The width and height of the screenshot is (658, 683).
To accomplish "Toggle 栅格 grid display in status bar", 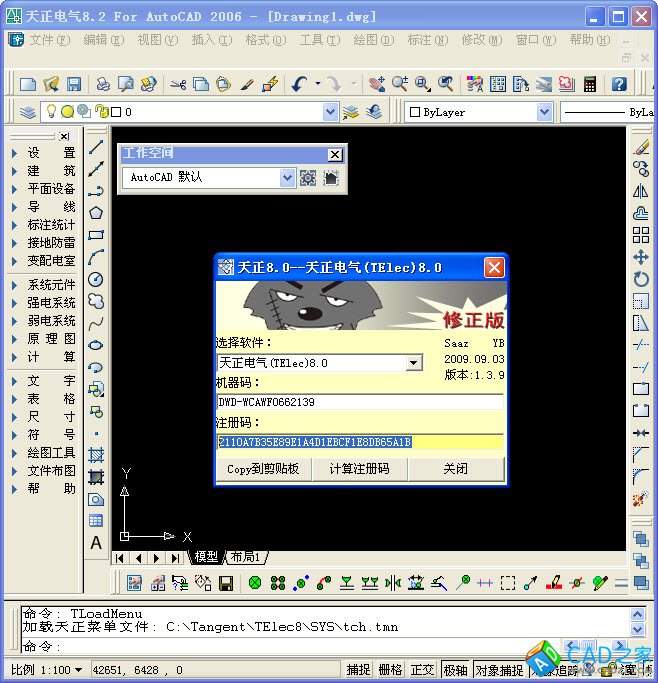I will (390, 669).
